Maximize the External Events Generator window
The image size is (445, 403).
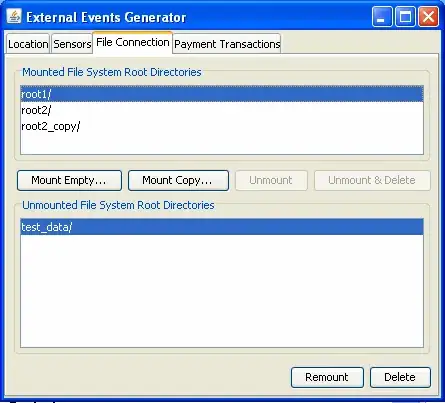coord(405,16)
